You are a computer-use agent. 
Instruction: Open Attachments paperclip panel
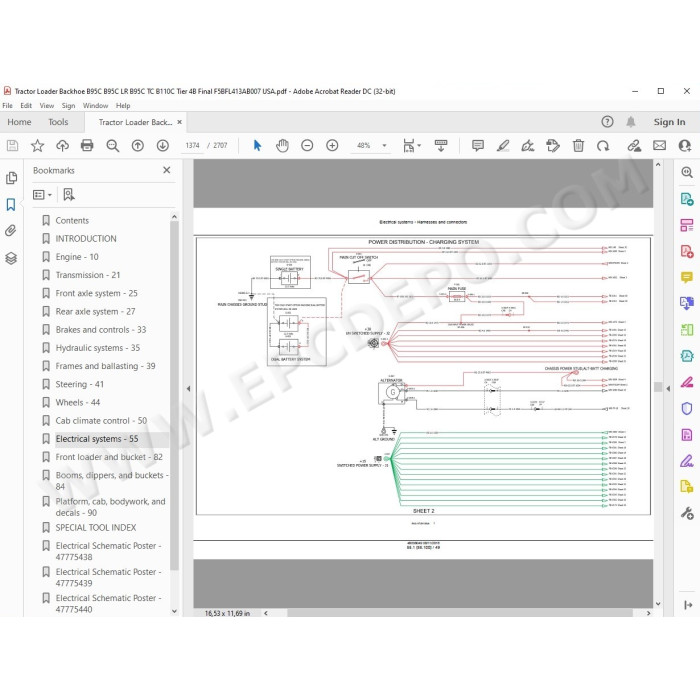[11, 231]
